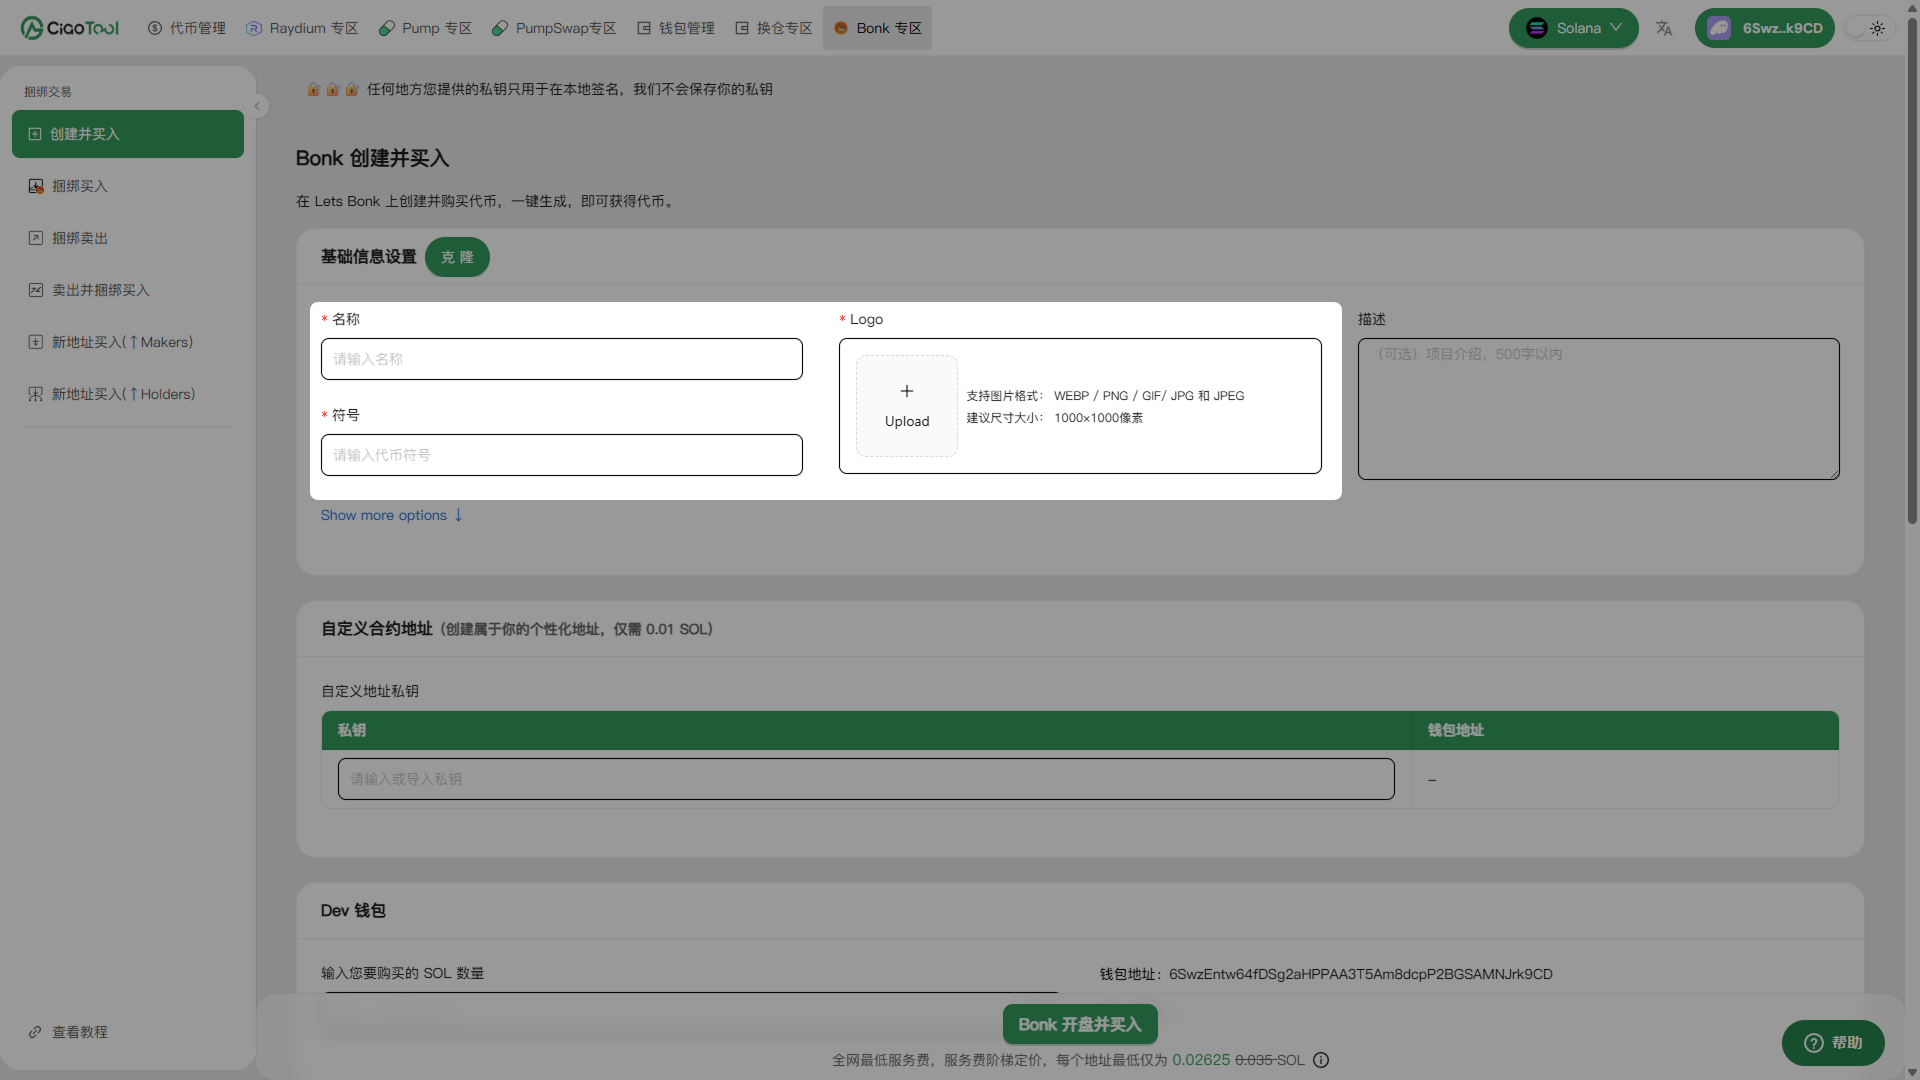This screenshot has height=1080, width=1920.
Task: Click the 代币管理 coin icon
Action: point(155,28)
